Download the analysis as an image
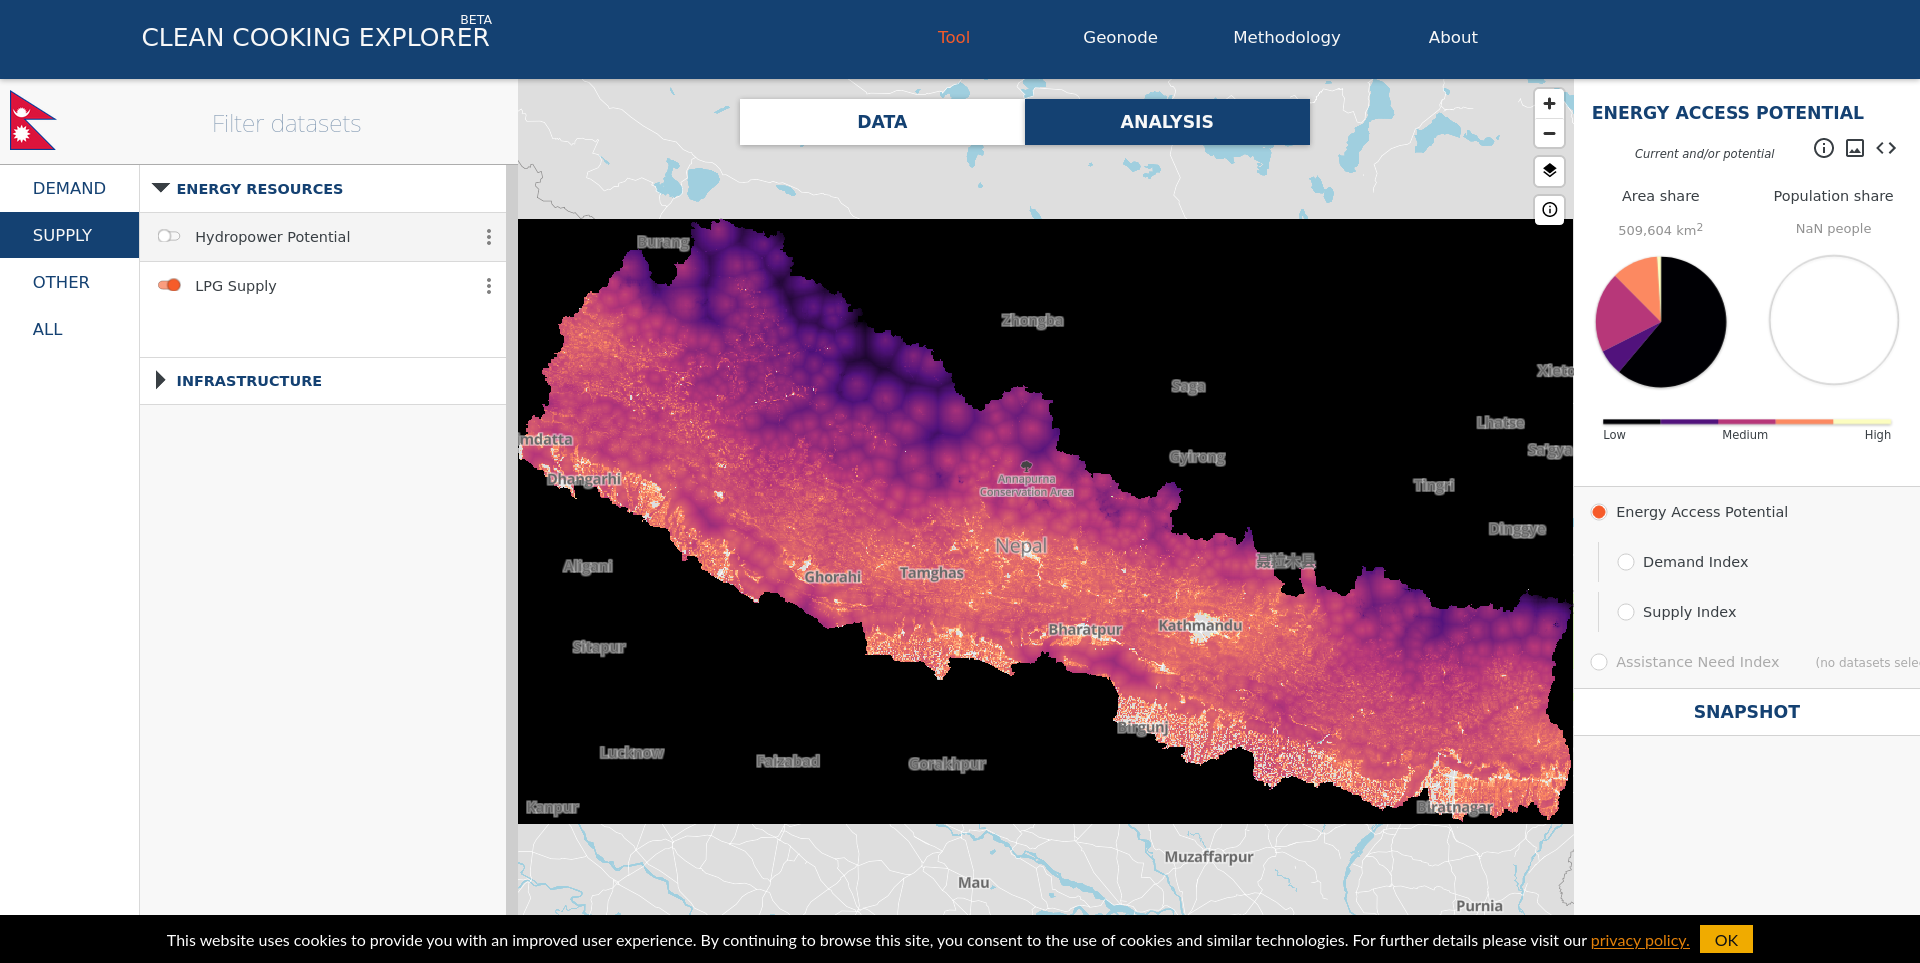Viewport: 1920px width, 963px height. pyautogui.click(x=1854, y=148)
